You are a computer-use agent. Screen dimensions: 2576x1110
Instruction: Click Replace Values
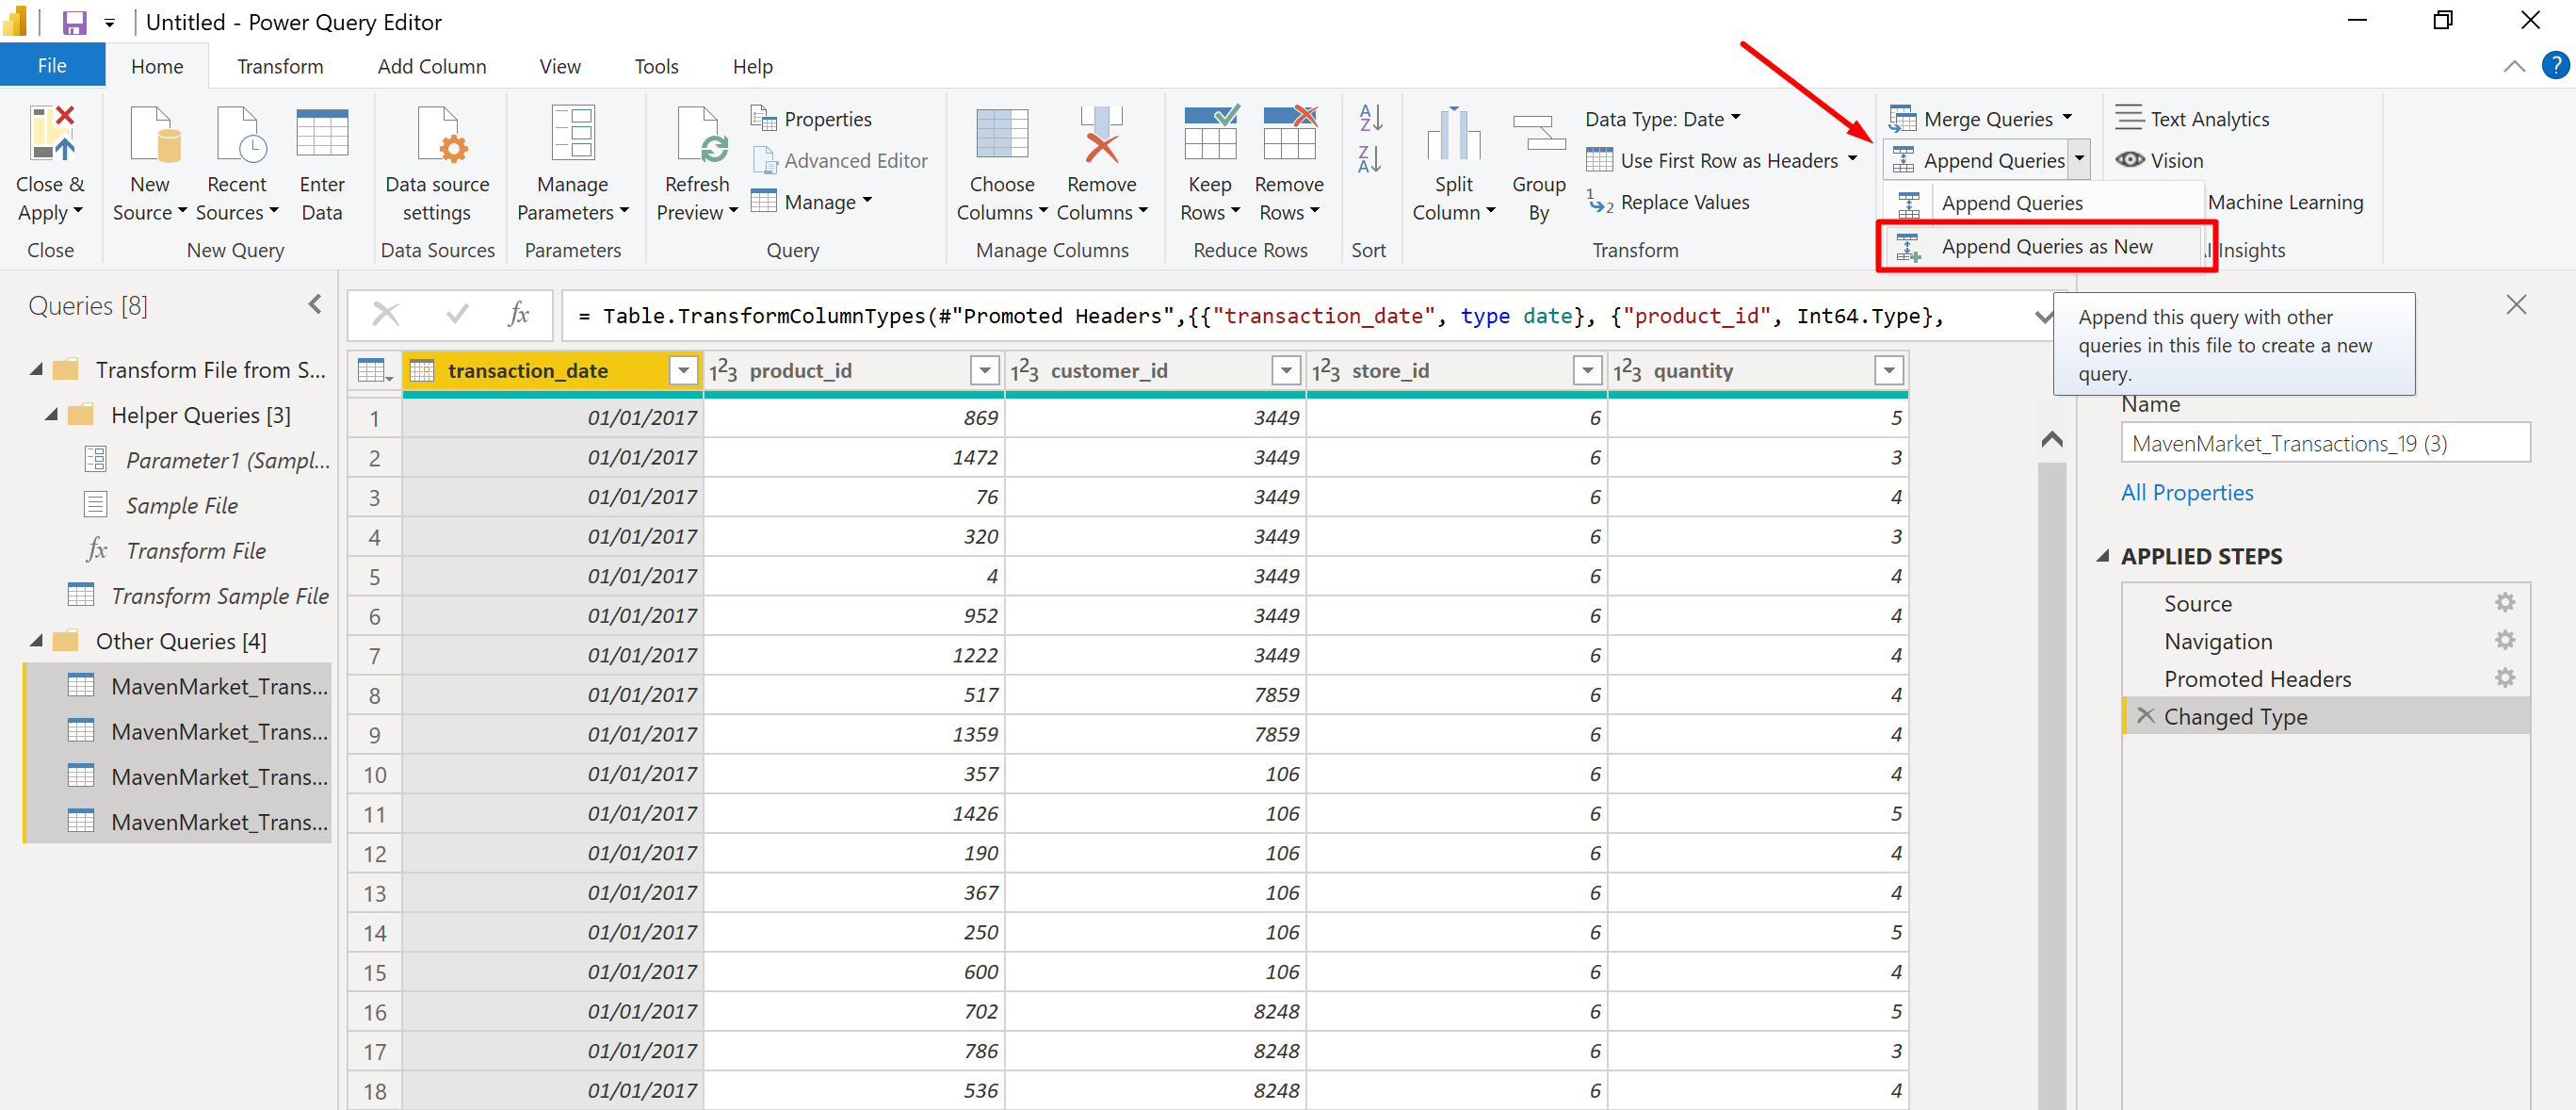click(1668, 202)
